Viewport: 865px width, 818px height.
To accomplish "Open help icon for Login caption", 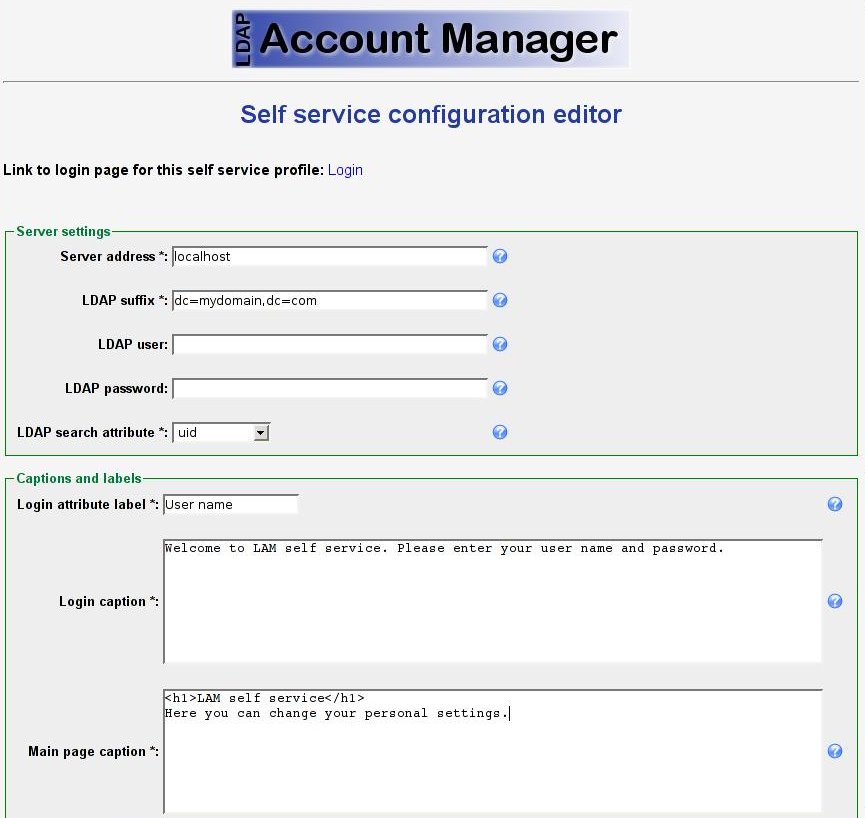I will tap(835, 601).
